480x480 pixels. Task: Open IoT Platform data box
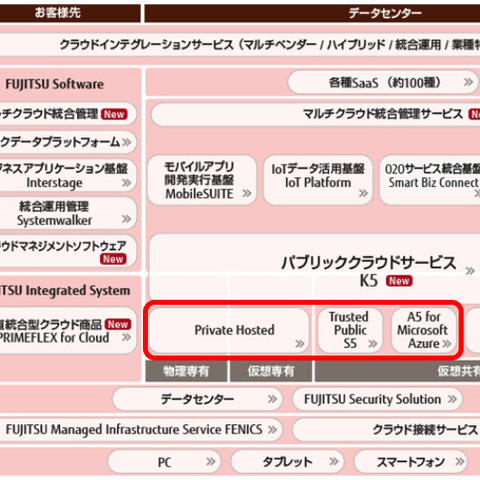tap(318, 180)
